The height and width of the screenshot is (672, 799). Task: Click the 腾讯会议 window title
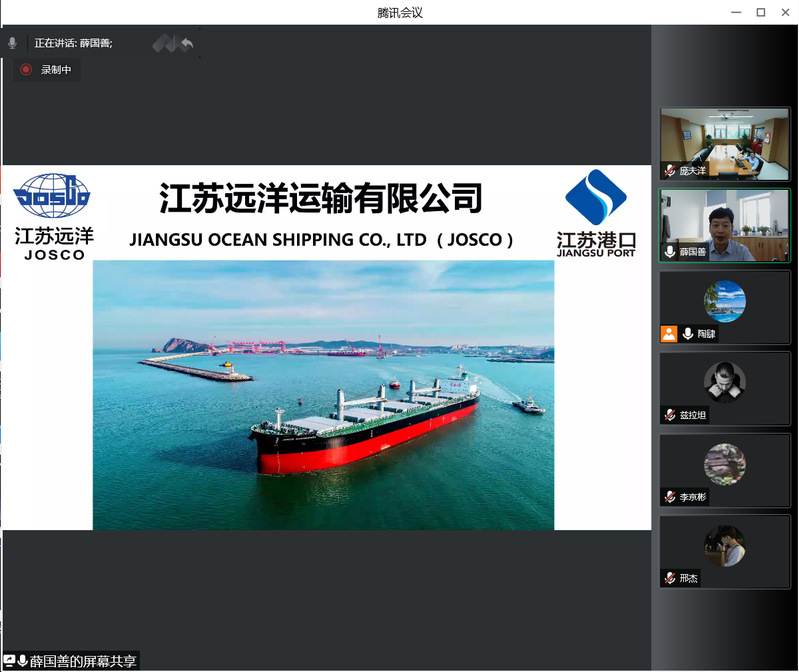(400, 12)
